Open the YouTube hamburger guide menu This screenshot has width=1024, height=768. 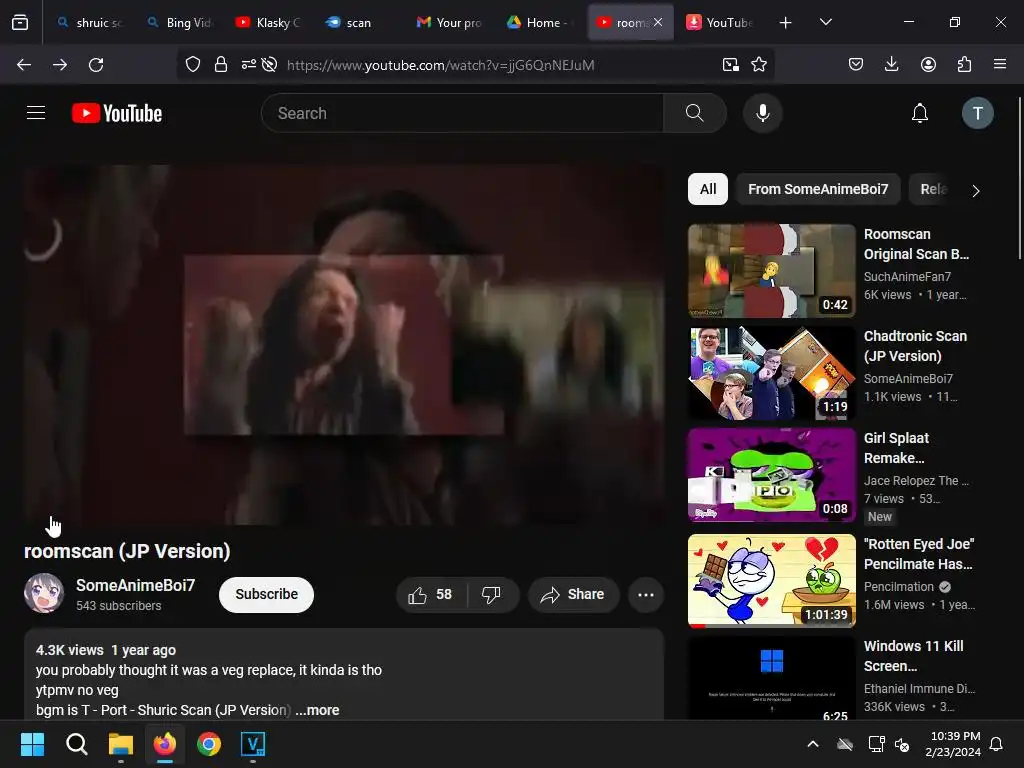[x=36, y=113]
